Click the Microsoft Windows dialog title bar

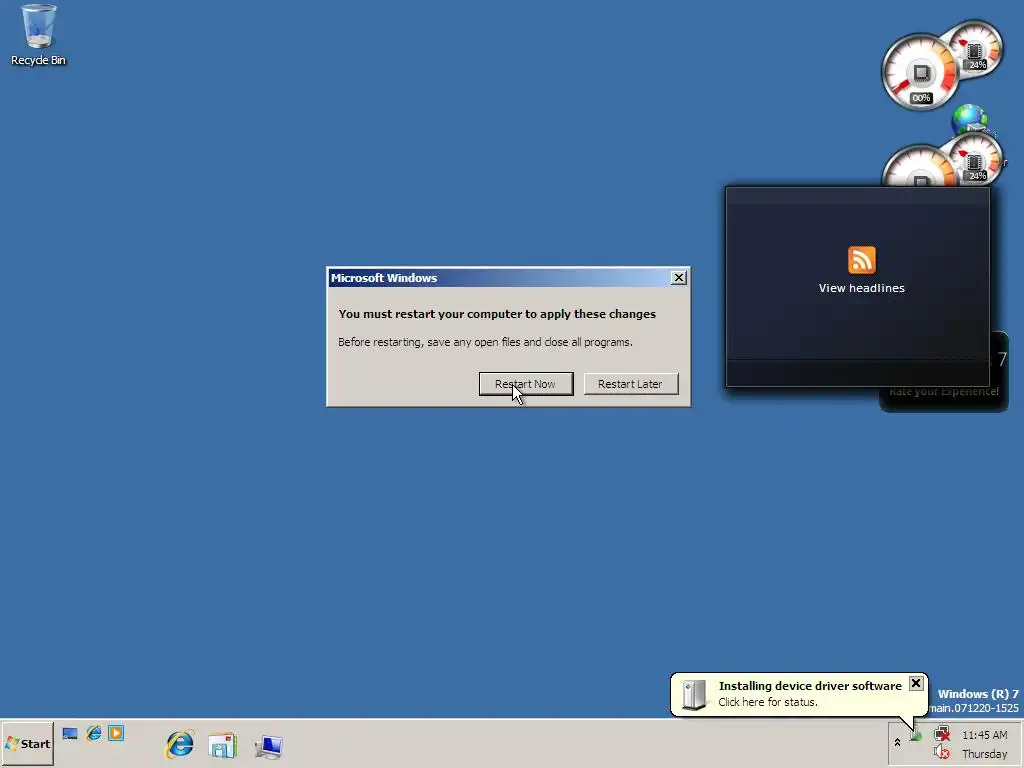[x=499, y=278]
